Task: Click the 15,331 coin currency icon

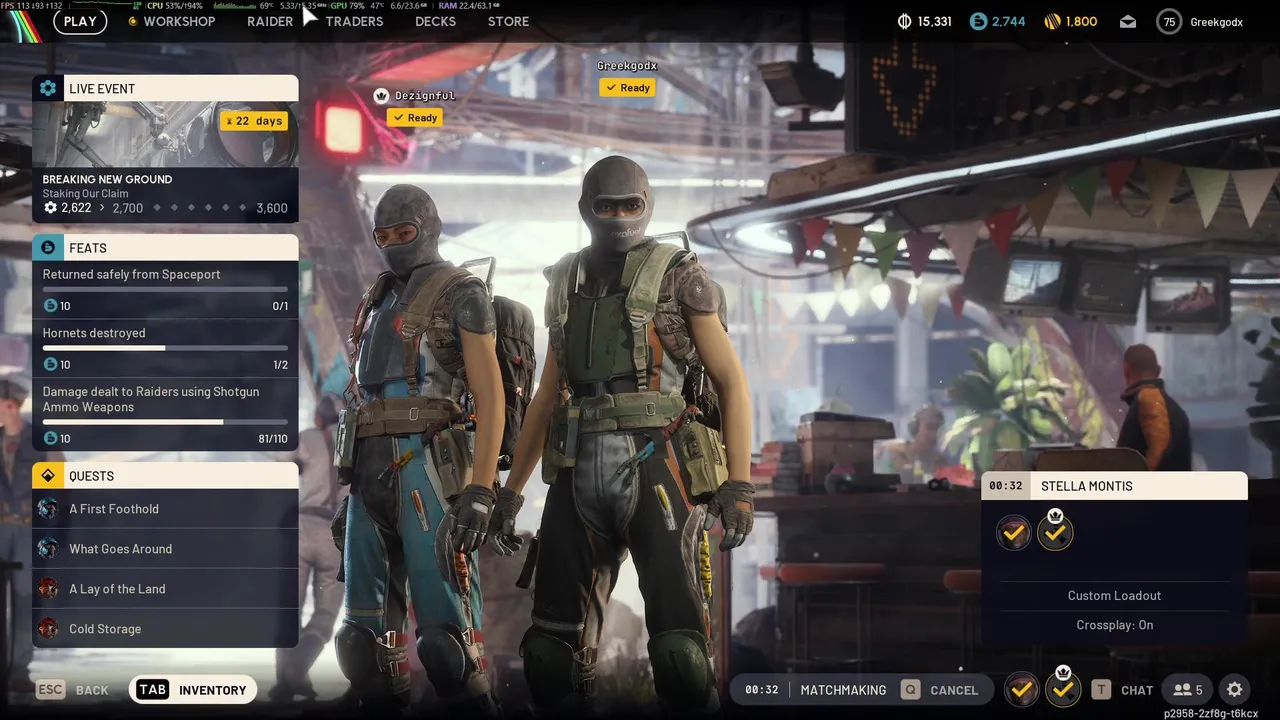Action: (905, 21)
